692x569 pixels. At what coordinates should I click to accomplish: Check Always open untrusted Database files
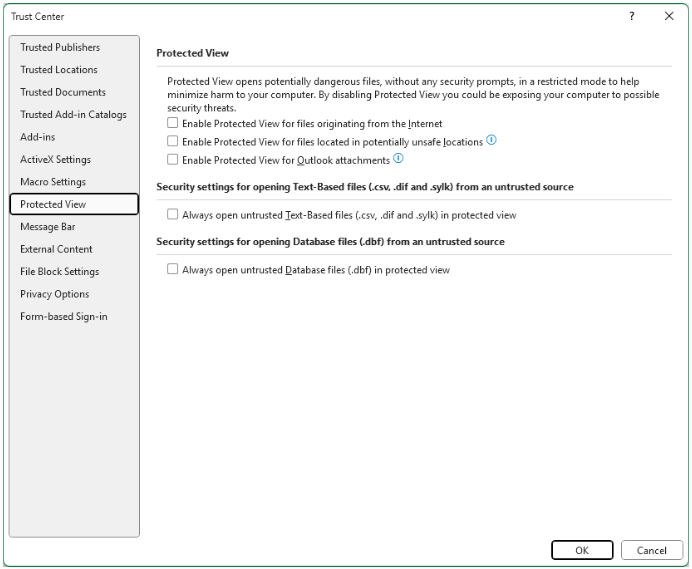pos(173,270)
